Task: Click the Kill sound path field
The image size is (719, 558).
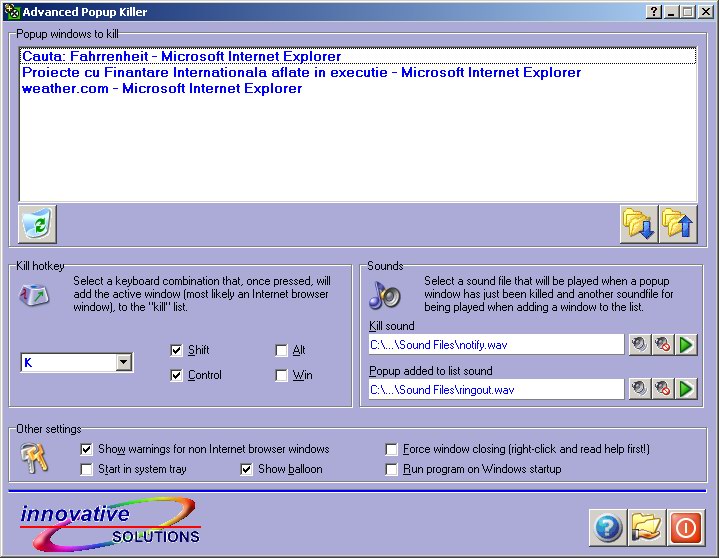Action: (x=496, y=344)
